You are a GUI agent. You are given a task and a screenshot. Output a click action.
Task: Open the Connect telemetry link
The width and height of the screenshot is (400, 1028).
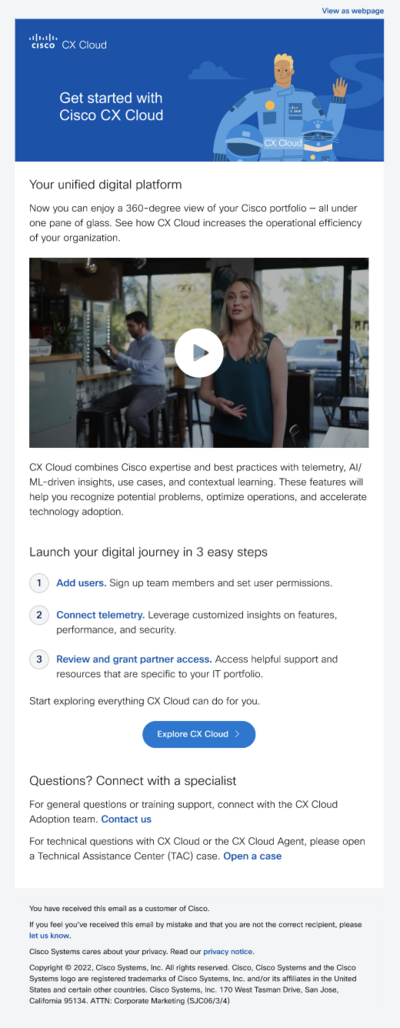pyautogui.click(x=100, y=616)
